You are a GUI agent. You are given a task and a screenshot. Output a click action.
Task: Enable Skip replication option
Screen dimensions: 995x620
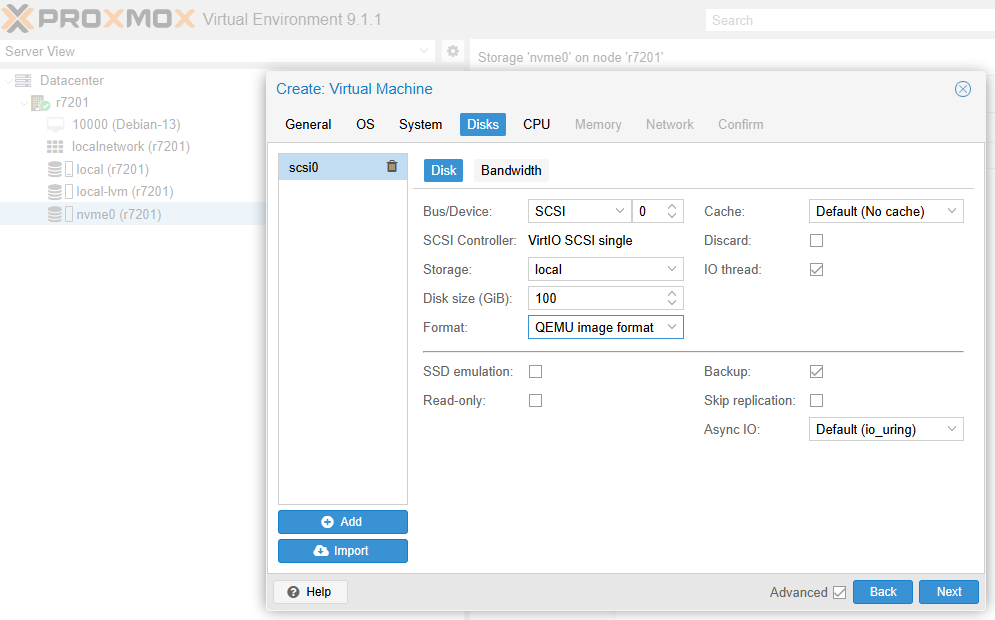816,401
